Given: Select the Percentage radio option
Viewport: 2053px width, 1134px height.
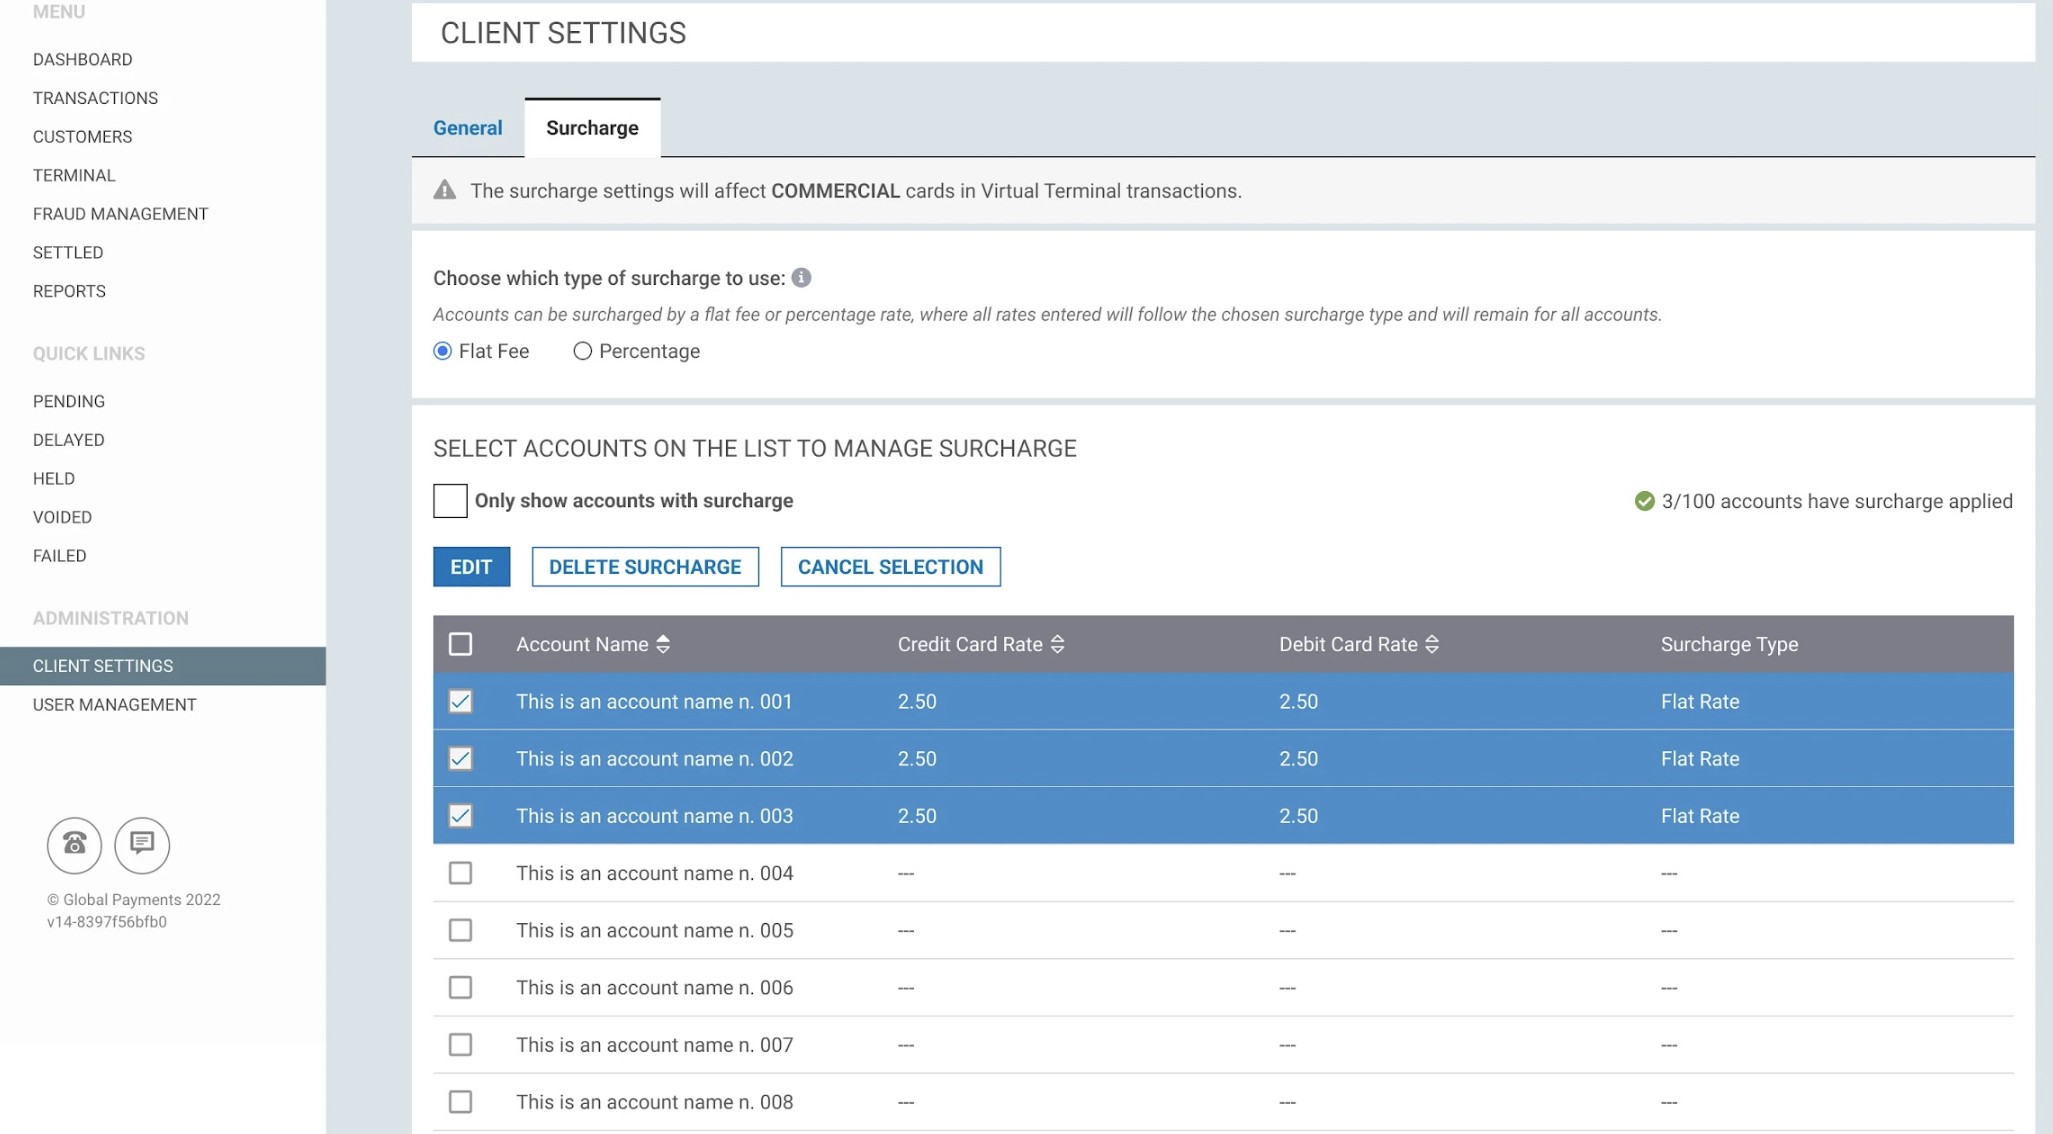Looking at the screenshot, I should 582,351.
